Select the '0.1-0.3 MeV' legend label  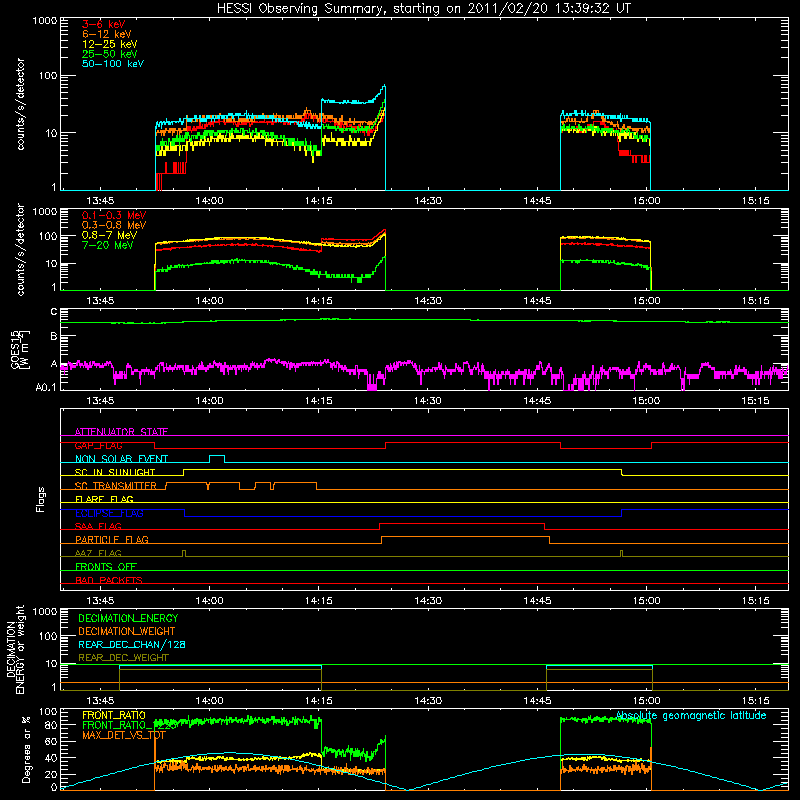click(x=114, y=215)
